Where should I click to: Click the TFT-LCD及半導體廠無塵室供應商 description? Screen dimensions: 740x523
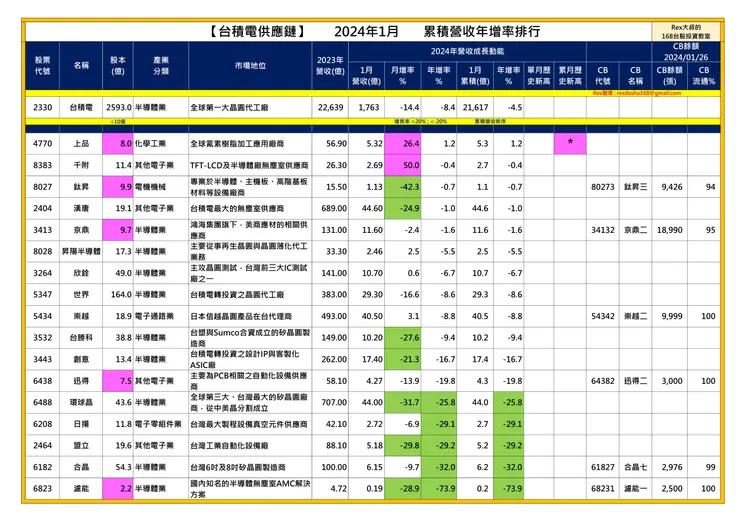pyautogui.click(x=249, y=165)
